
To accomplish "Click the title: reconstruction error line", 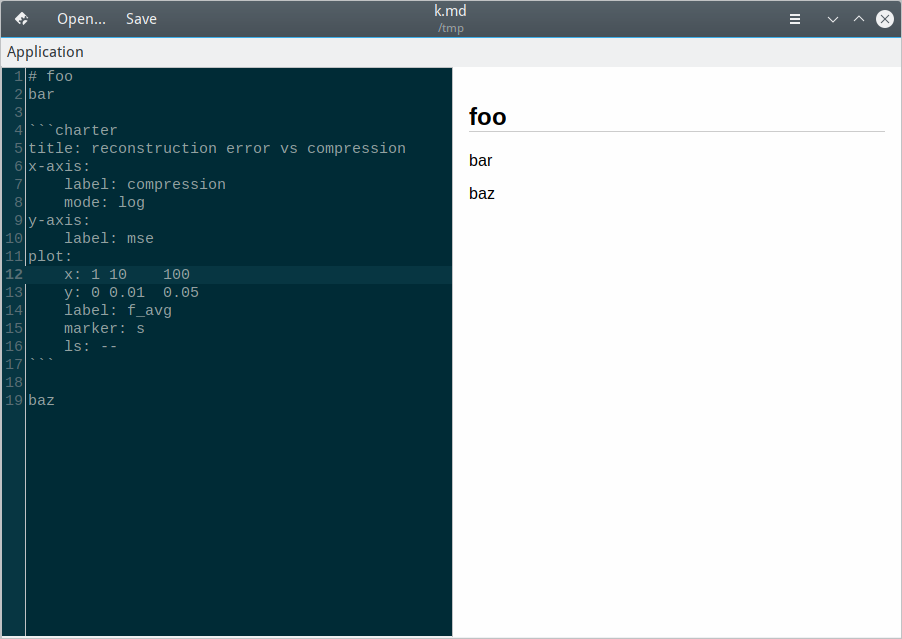I will 217,148.
